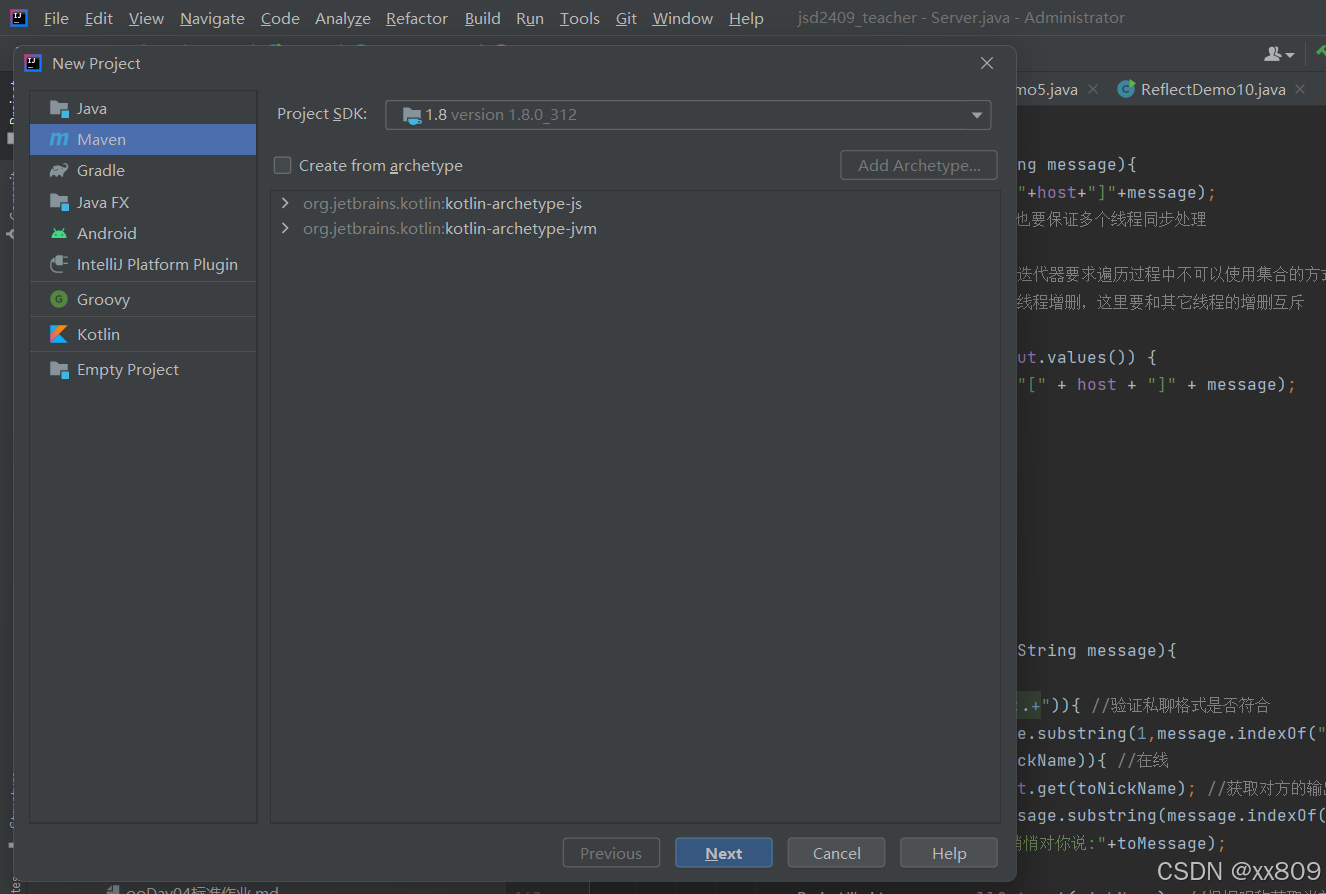The width and height of the screenshot is (1326, 894).
Task: Open the Build menu
Action: click(483, 18)
